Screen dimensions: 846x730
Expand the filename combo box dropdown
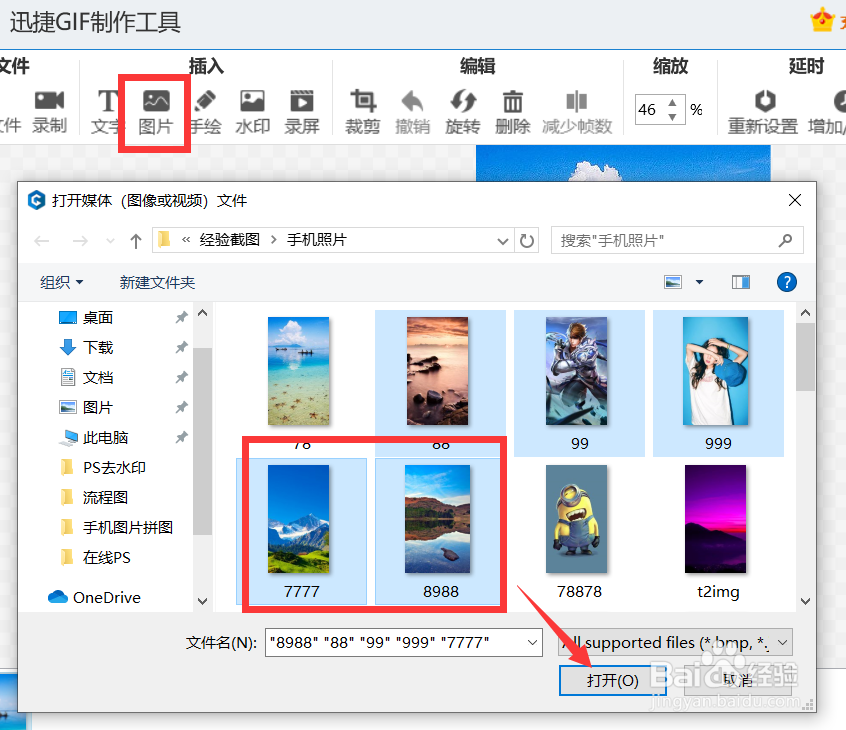pos(532,642)
